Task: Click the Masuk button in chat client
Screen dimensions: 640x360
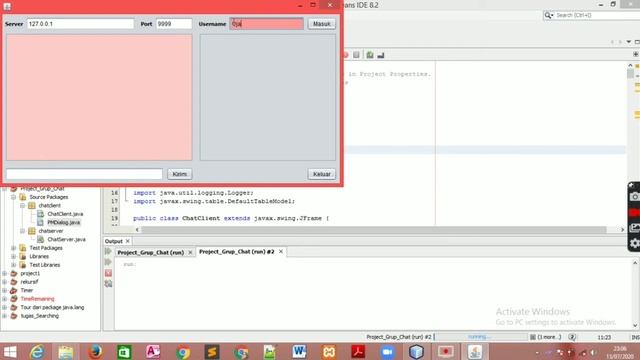Action: point(322,24)
